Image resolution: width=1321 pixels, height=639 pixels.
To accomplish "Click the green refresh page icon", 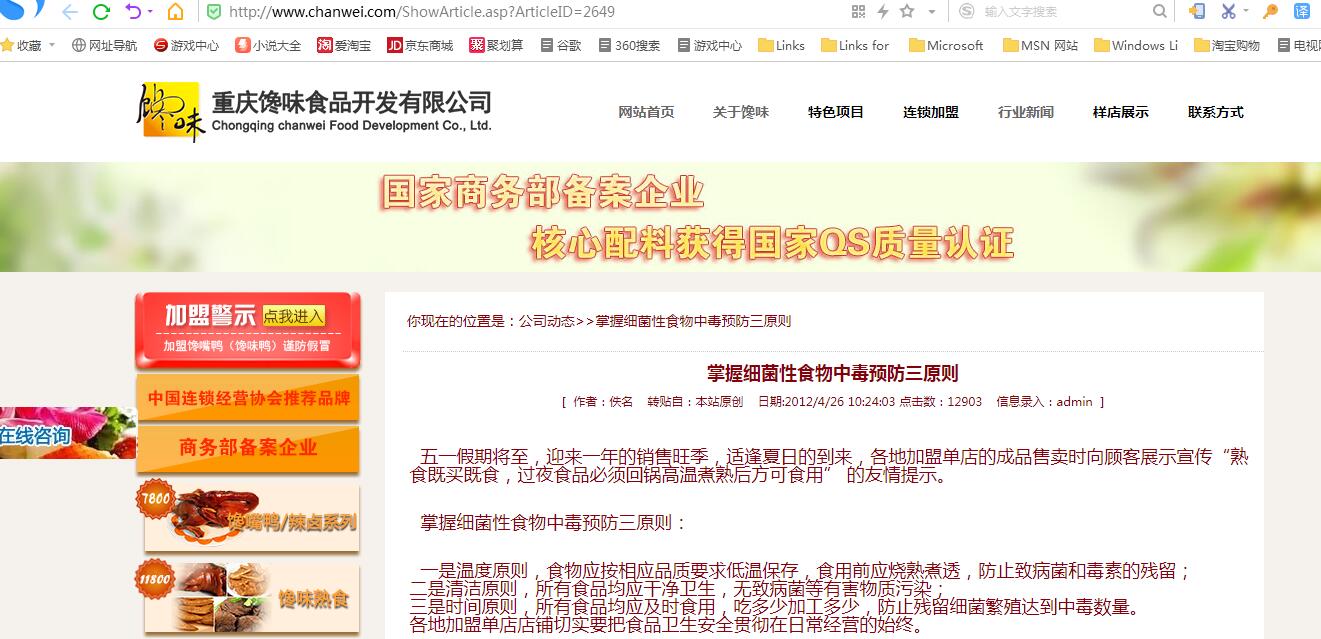I will coord(101,12).
